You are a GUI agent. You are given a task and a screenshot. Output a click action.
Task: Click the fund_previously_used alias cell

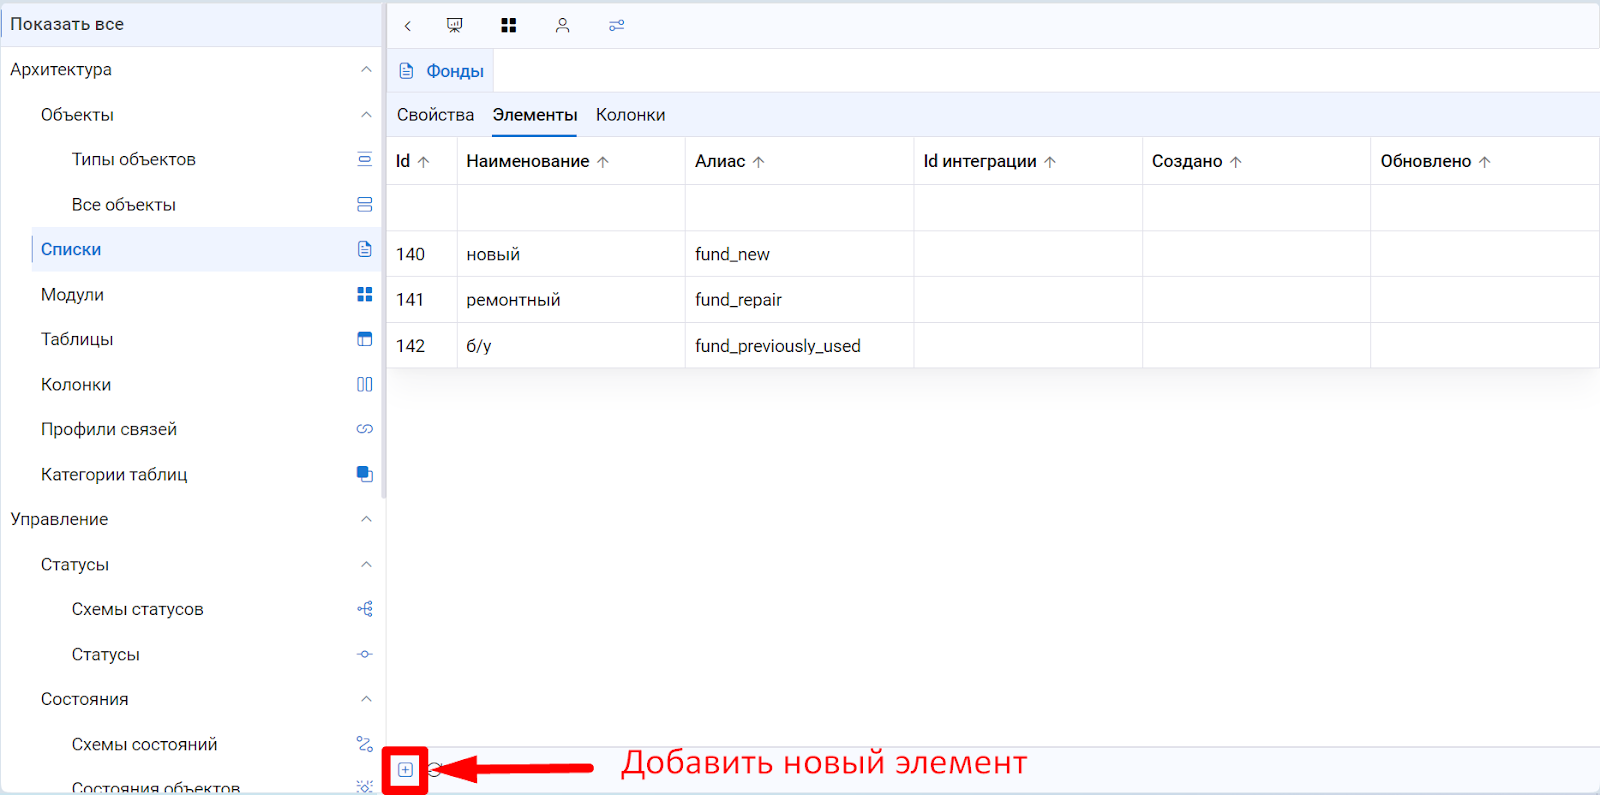click(x=799, y=345)
